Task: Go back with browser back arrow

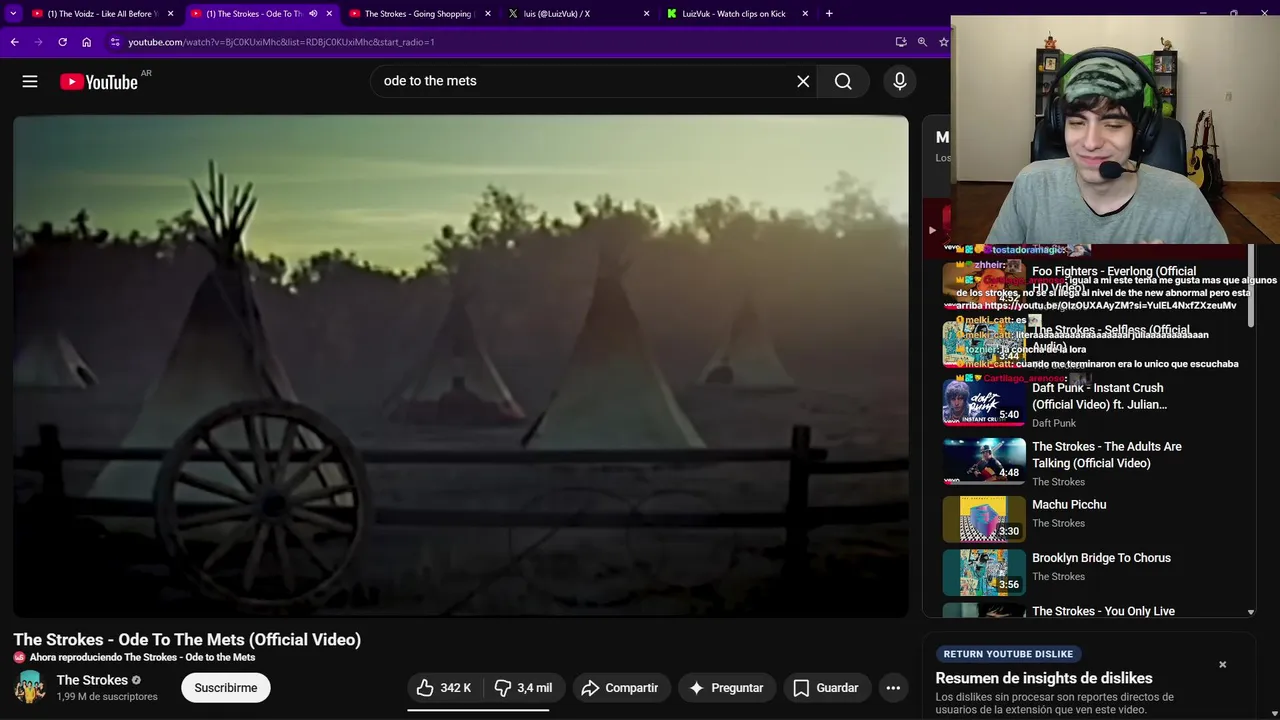Action: [x=14, y=42]
